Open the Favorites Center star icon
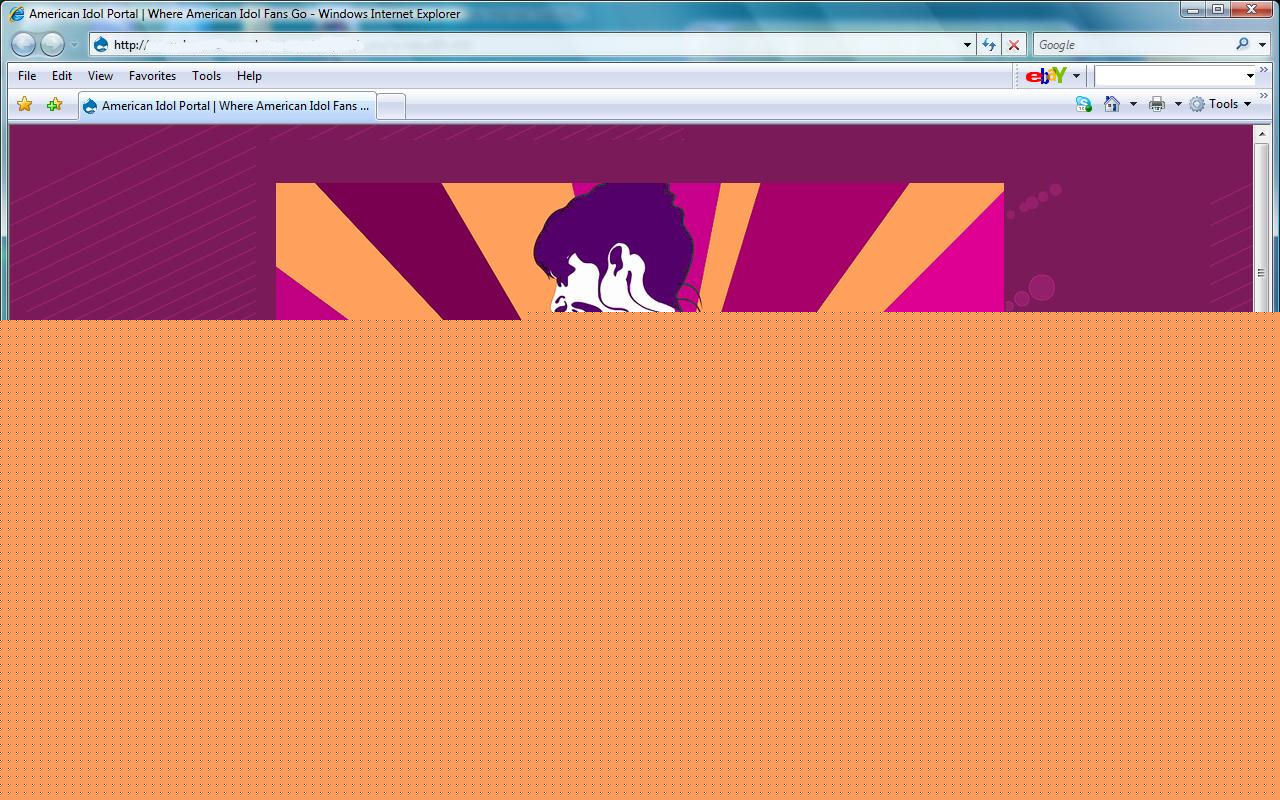The height and width of the screenshot is (800, 1280). click(25, 105)
